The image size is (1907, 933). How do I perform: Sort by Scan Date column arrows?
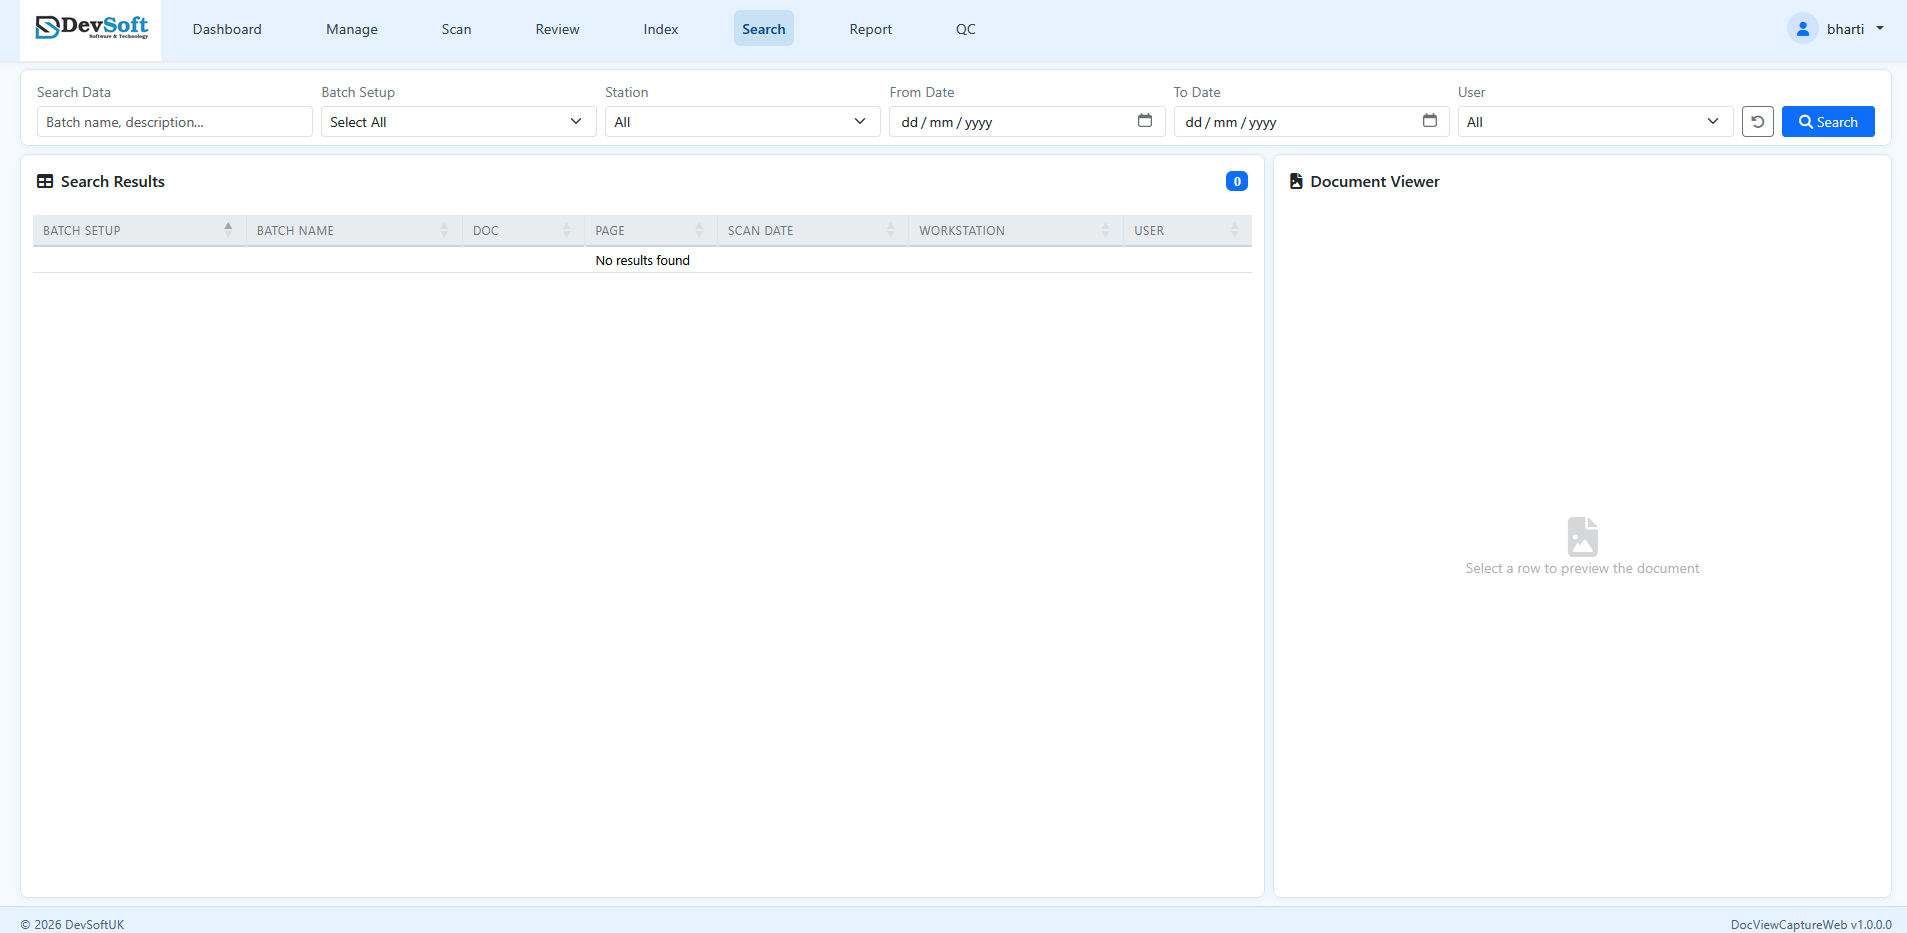(890, 230)
